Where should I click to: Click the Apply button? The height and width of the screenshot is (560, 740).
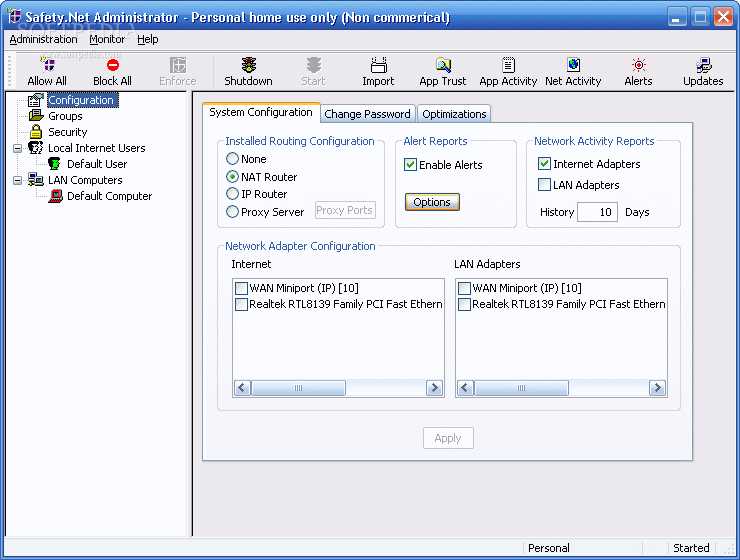pyautogui.click(x=448, y=438)
